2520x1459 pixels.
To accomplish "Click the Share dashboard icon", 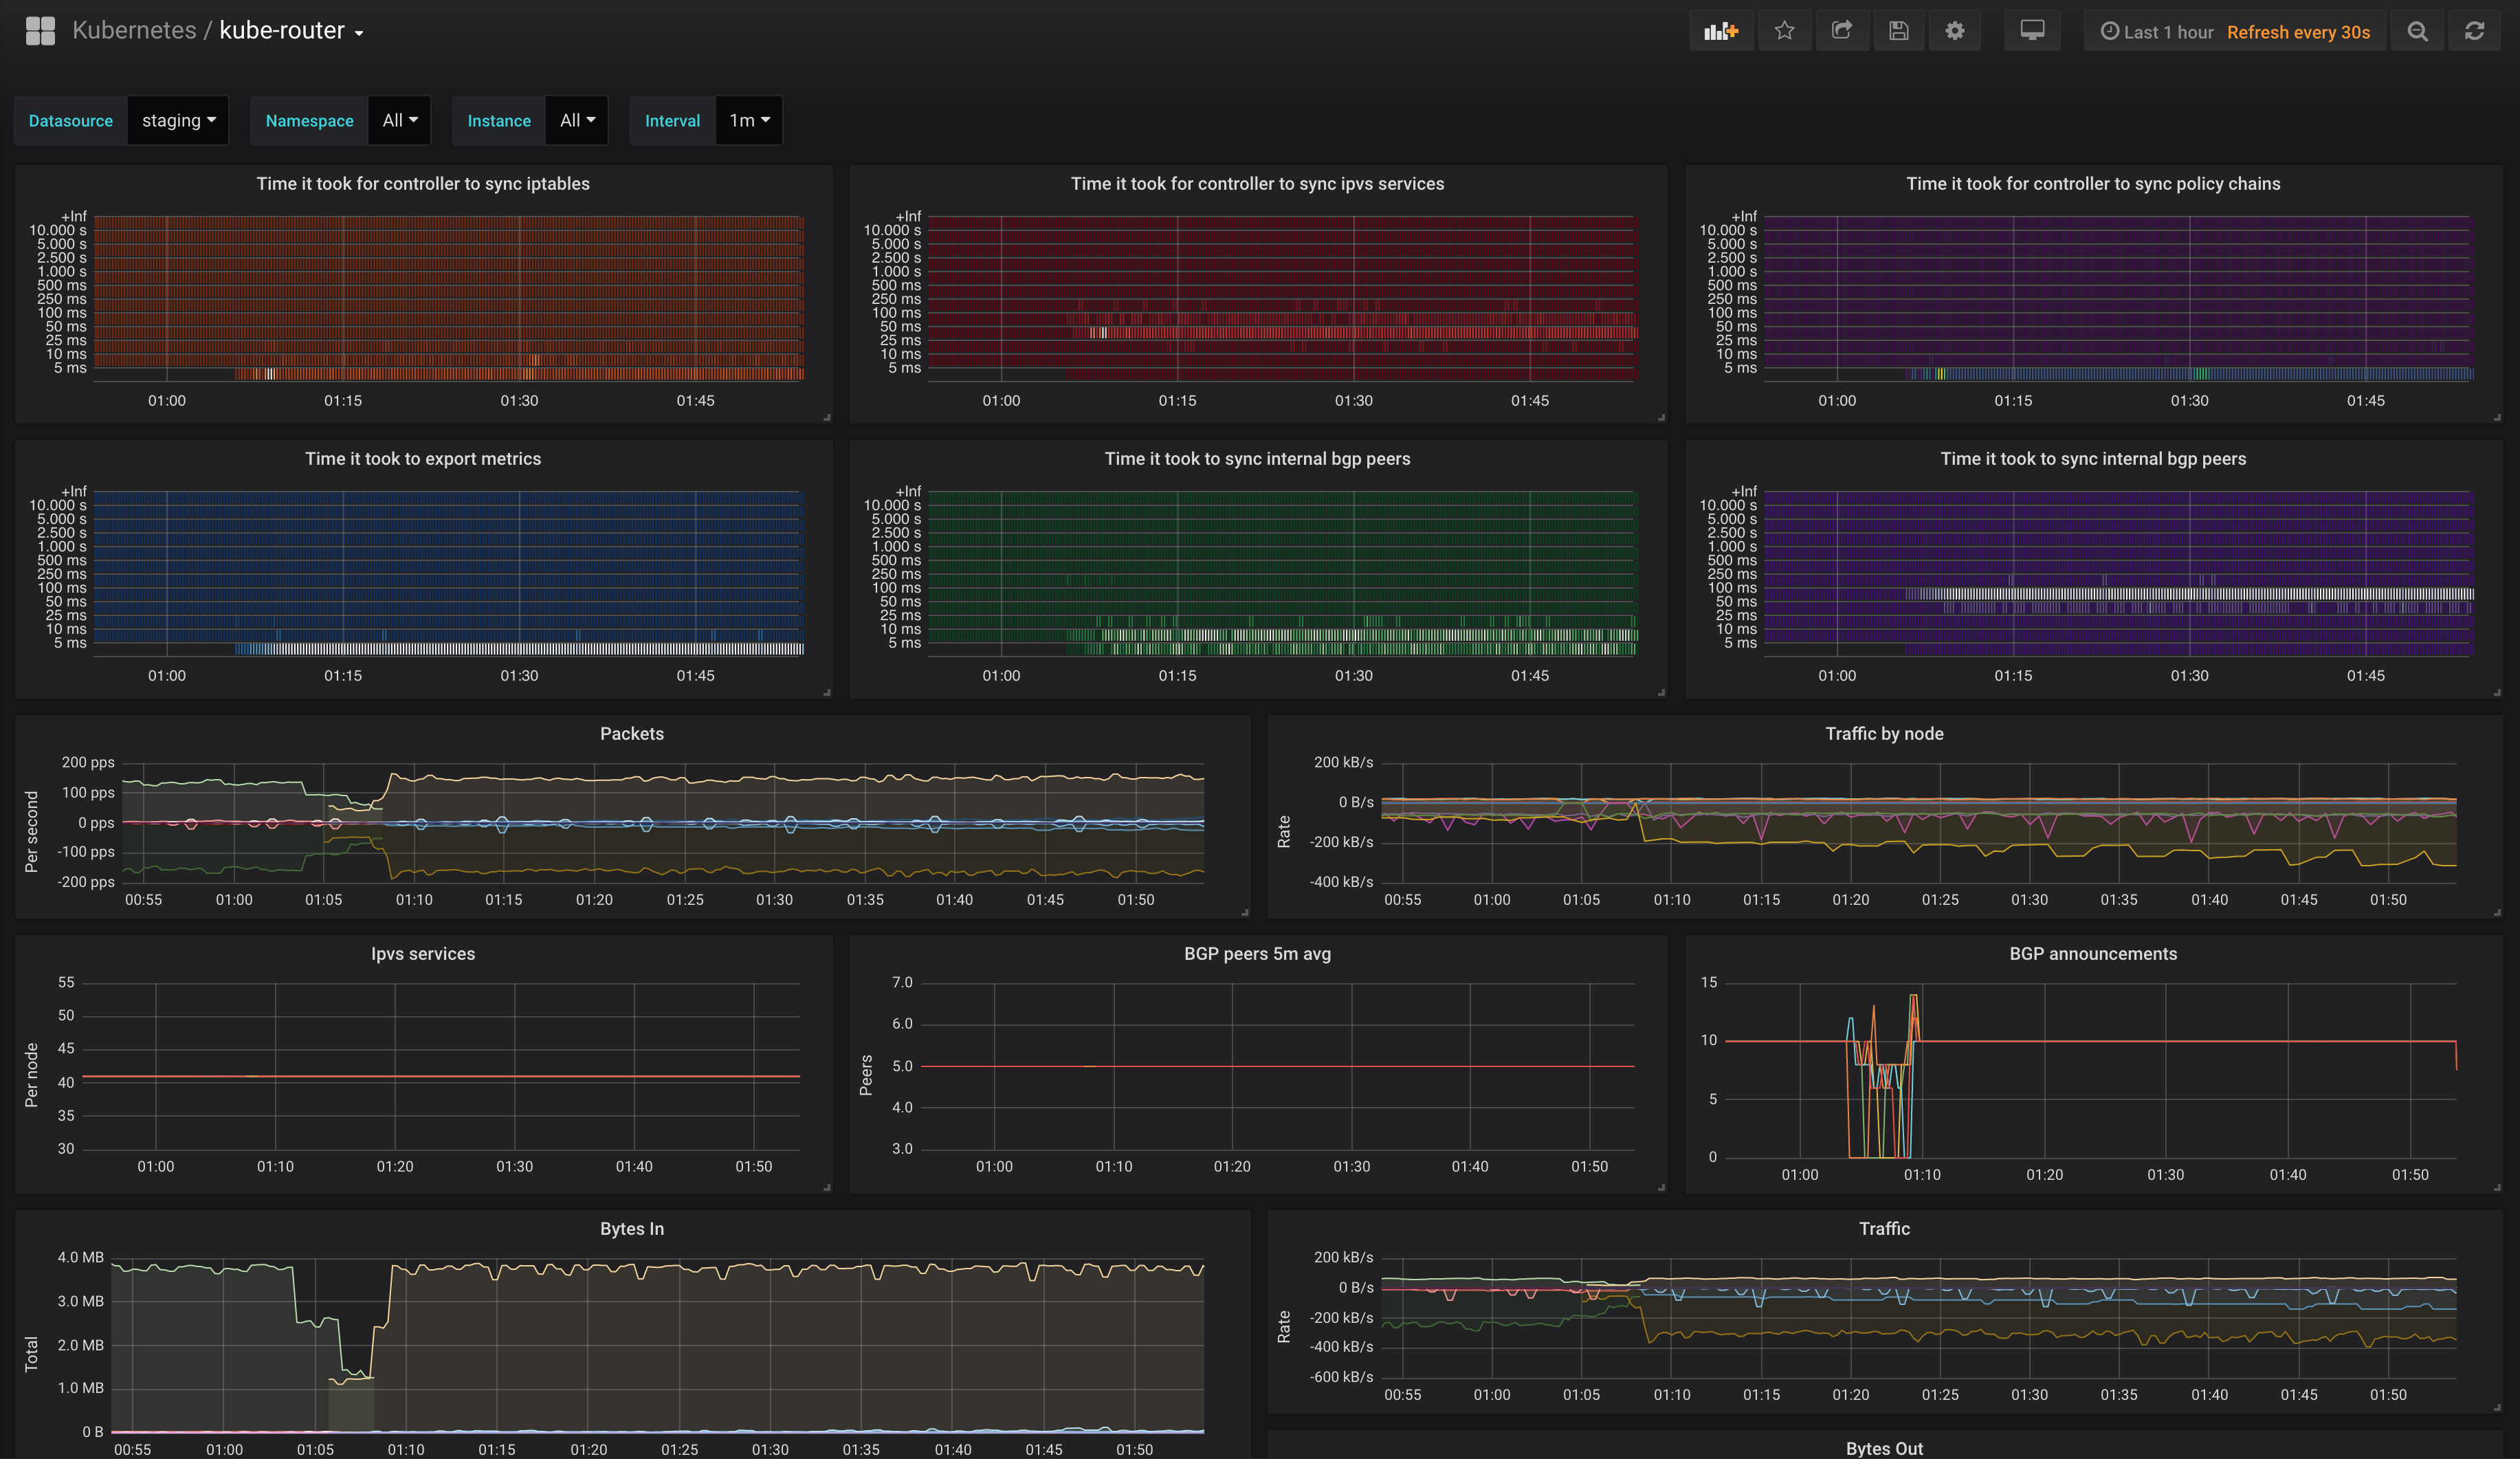I will [1841, 31].
